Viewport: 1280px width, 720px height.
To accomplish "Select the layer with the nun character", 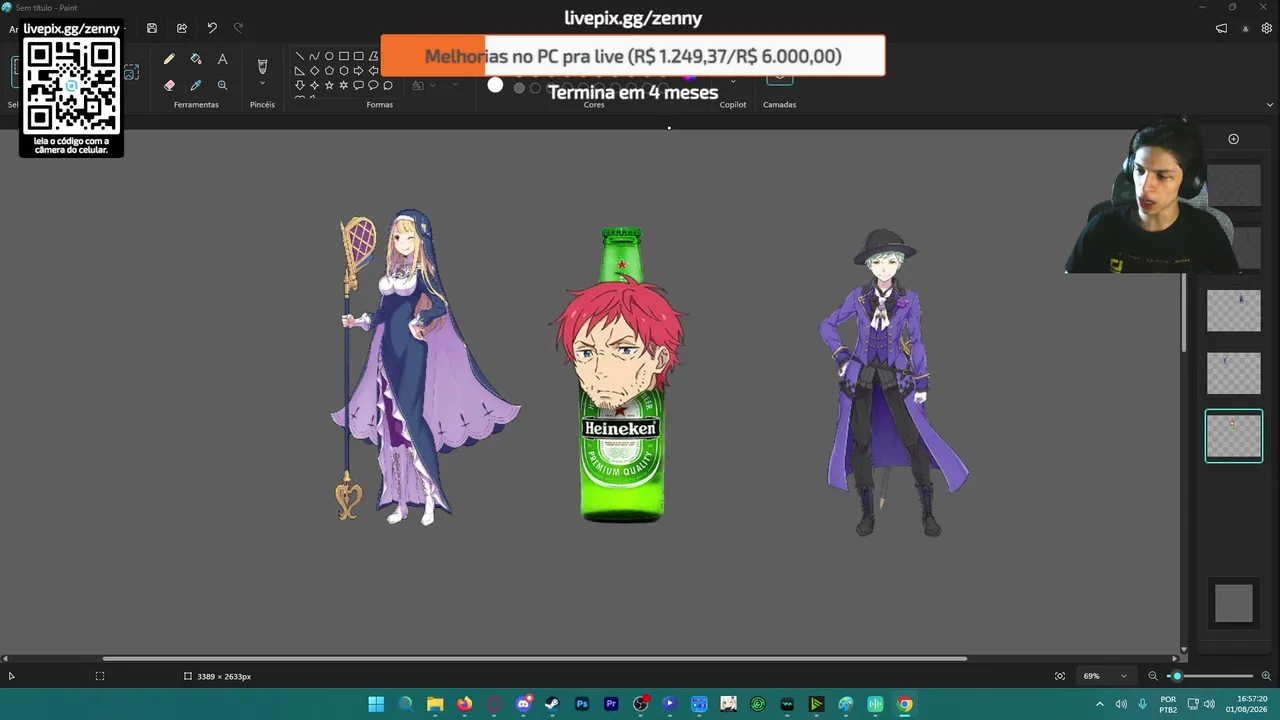I will (1234, 373).
